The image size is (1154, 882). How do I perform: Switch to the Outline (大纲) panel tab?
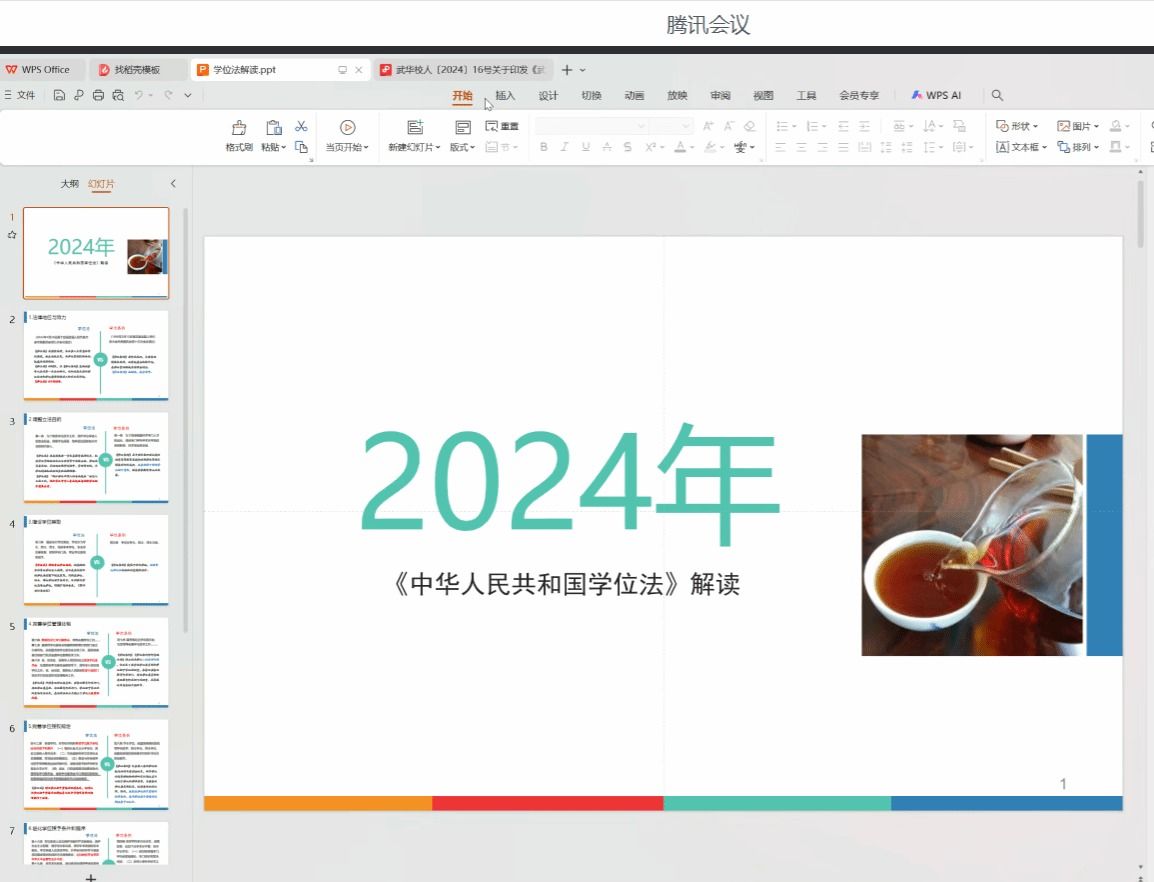(x=69, y=183)
